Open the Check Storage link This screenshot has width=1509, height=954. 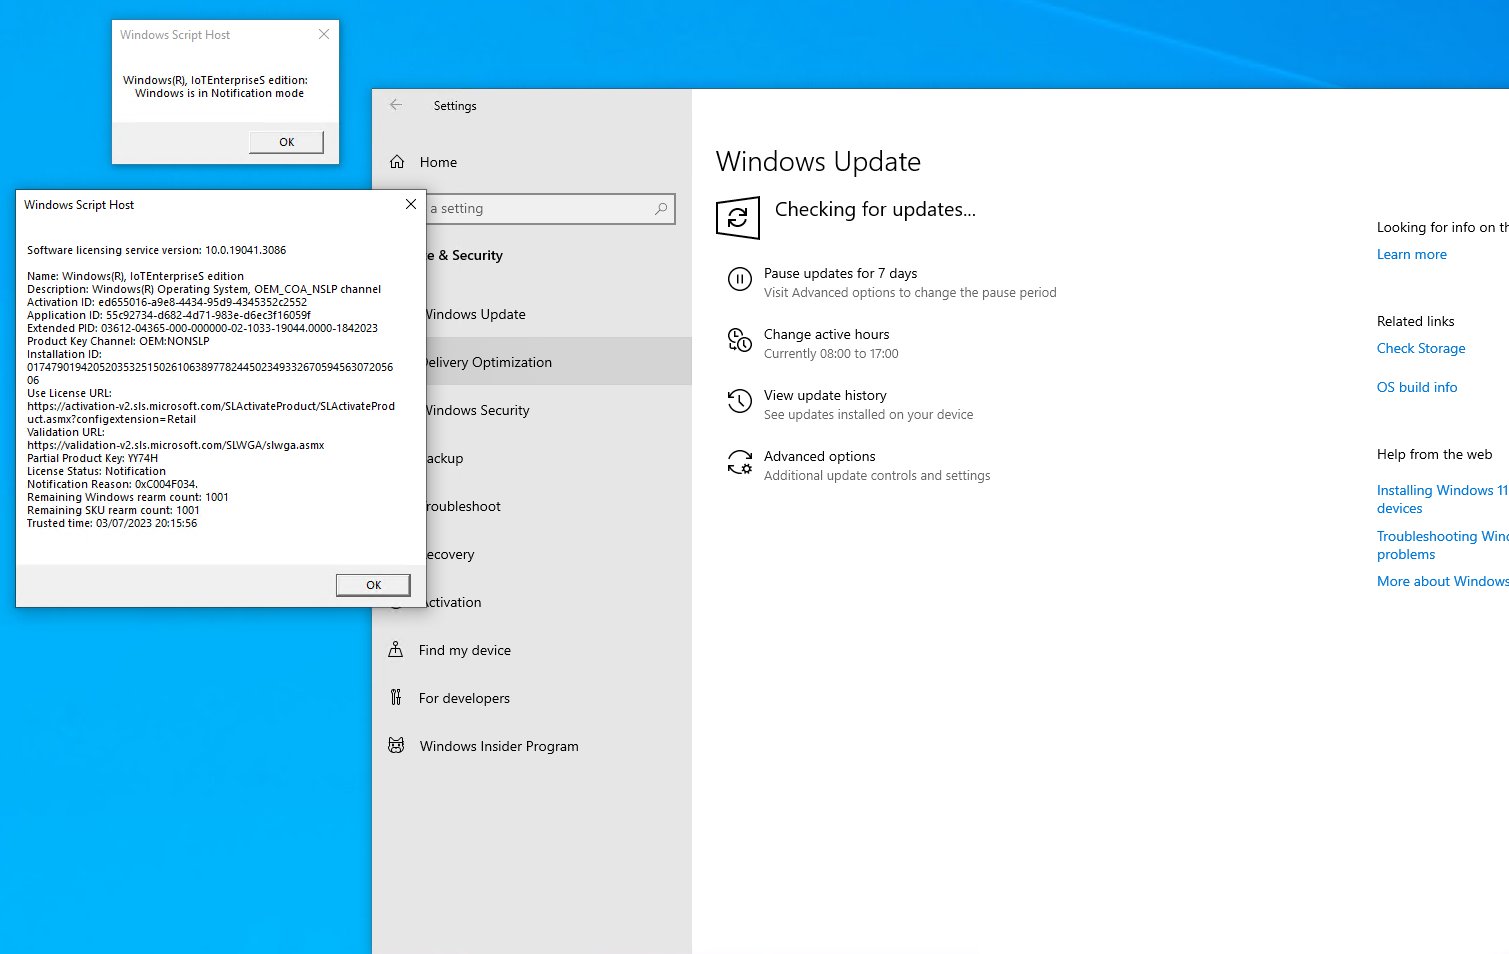(1421, 348)
